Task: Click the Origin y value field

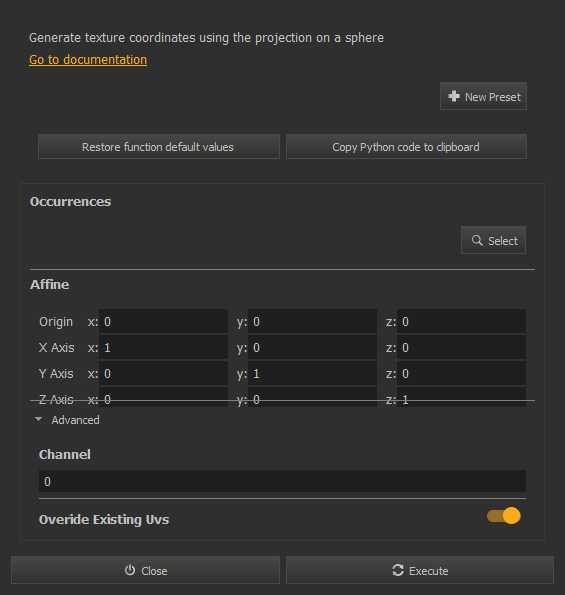Action: tap(312, 321)
